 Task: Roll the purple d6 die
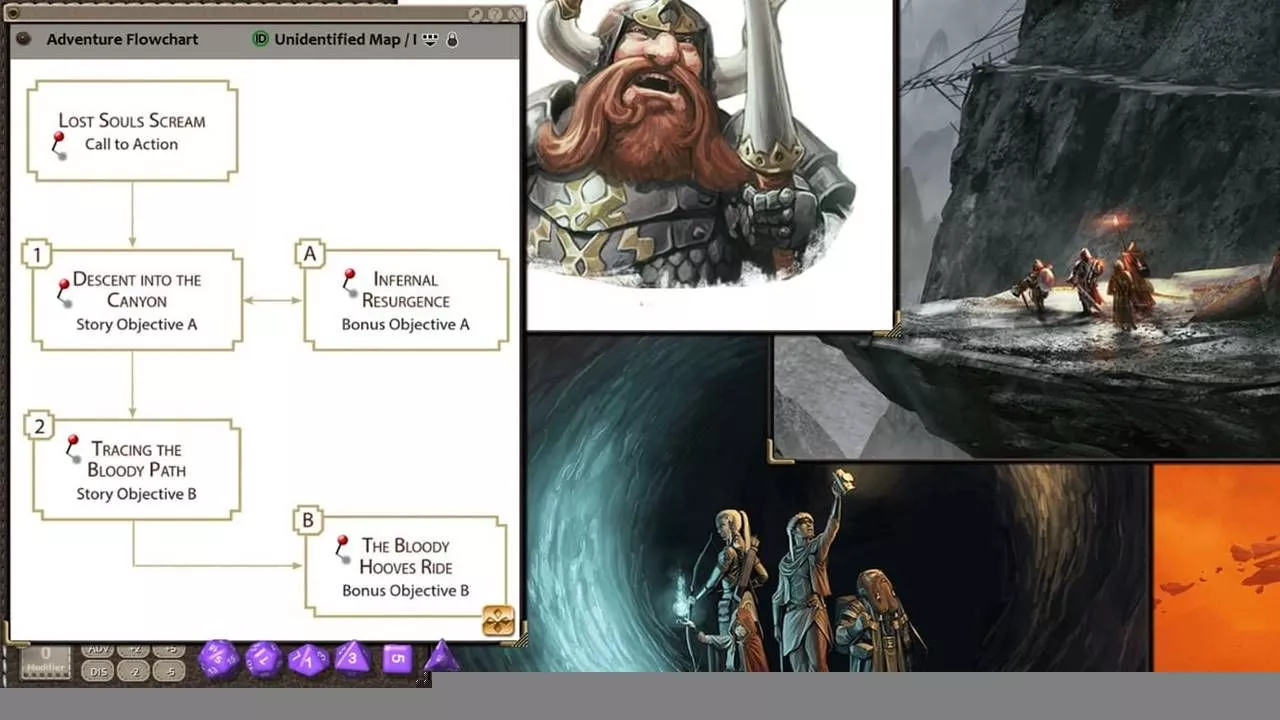[x=397, y=659]
